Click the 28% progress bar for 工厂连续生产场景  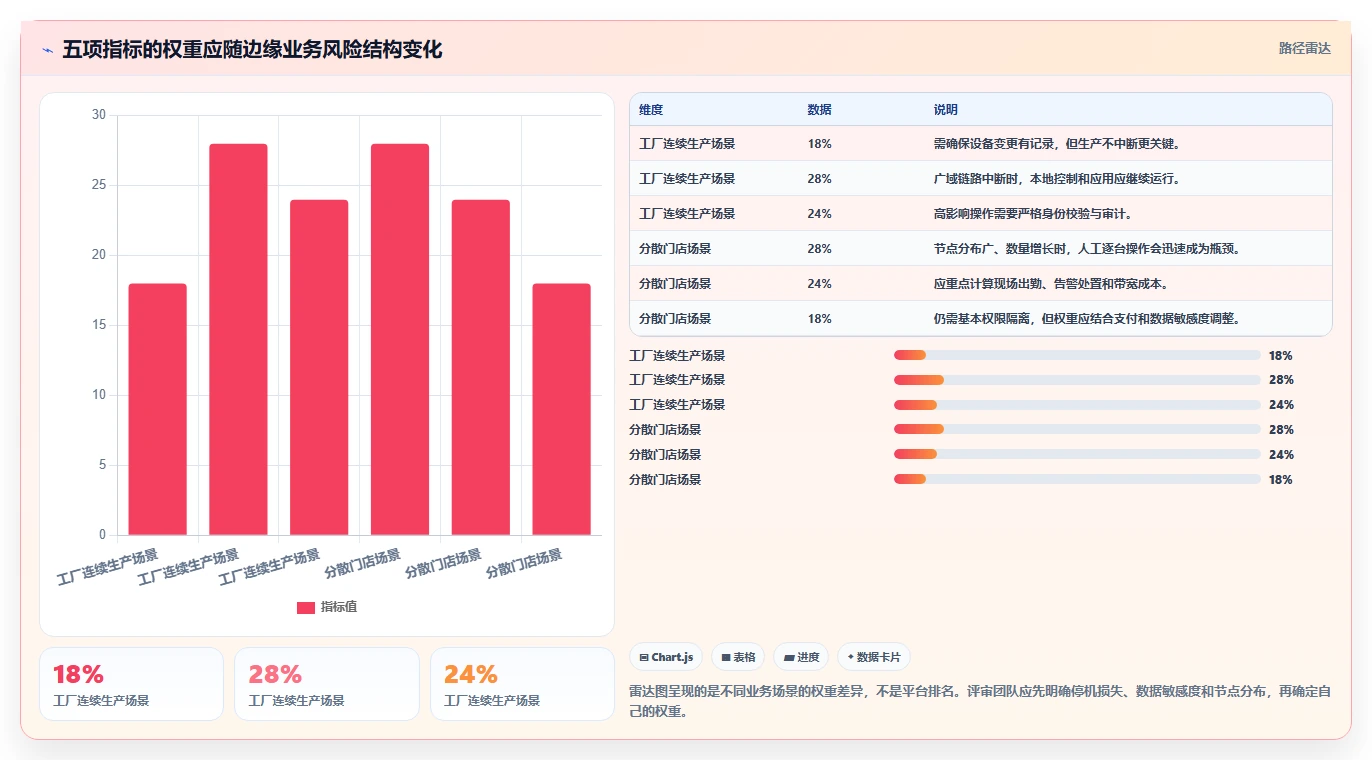pos(1077,380)
